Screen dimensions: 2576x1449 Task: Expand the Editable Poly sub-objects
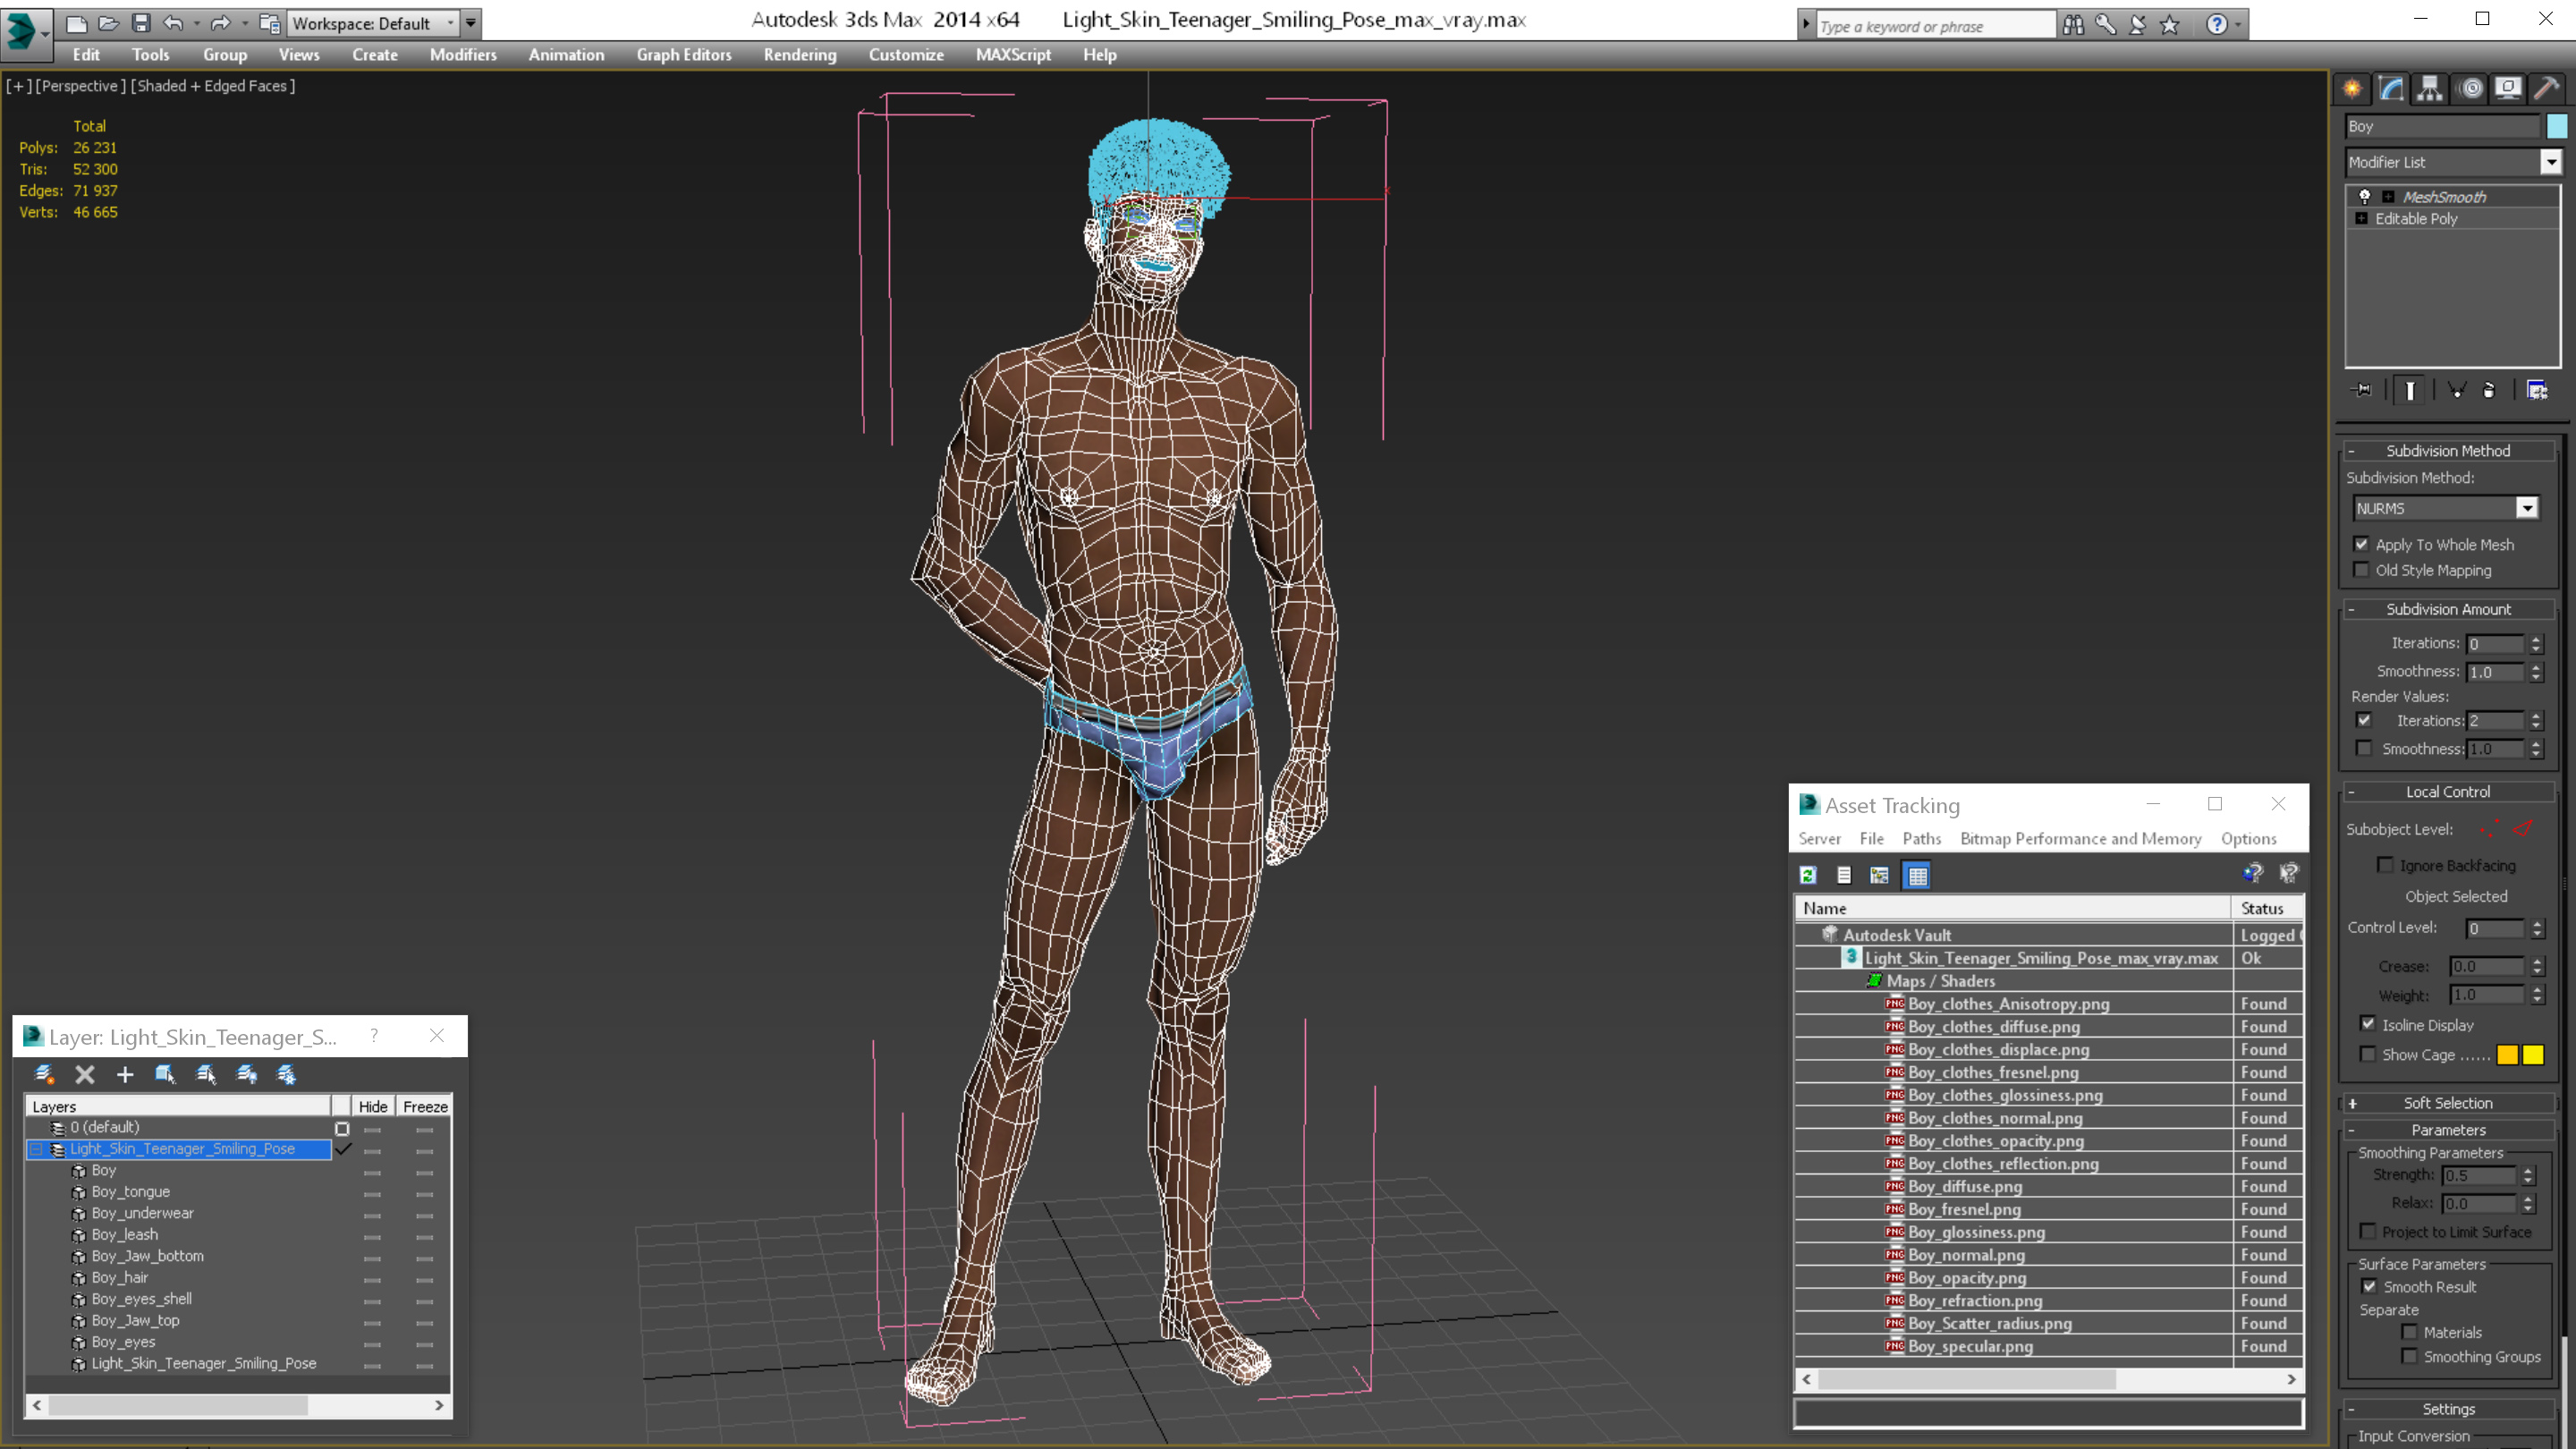(2362, 218)
